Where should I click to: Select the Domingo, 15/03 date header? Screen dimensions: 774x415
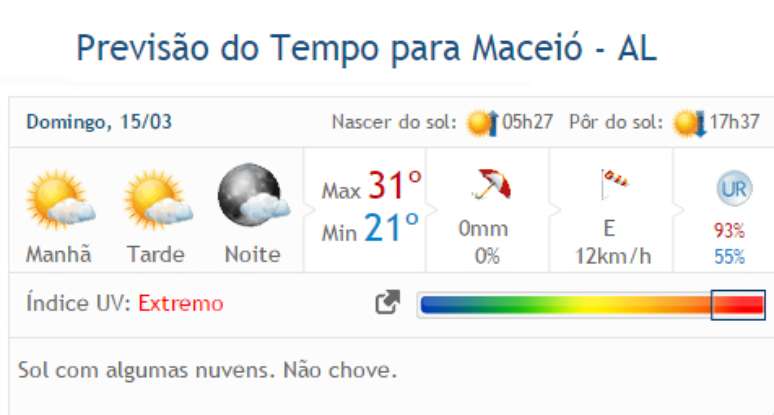pyautogui.click(x=99, y=123)
